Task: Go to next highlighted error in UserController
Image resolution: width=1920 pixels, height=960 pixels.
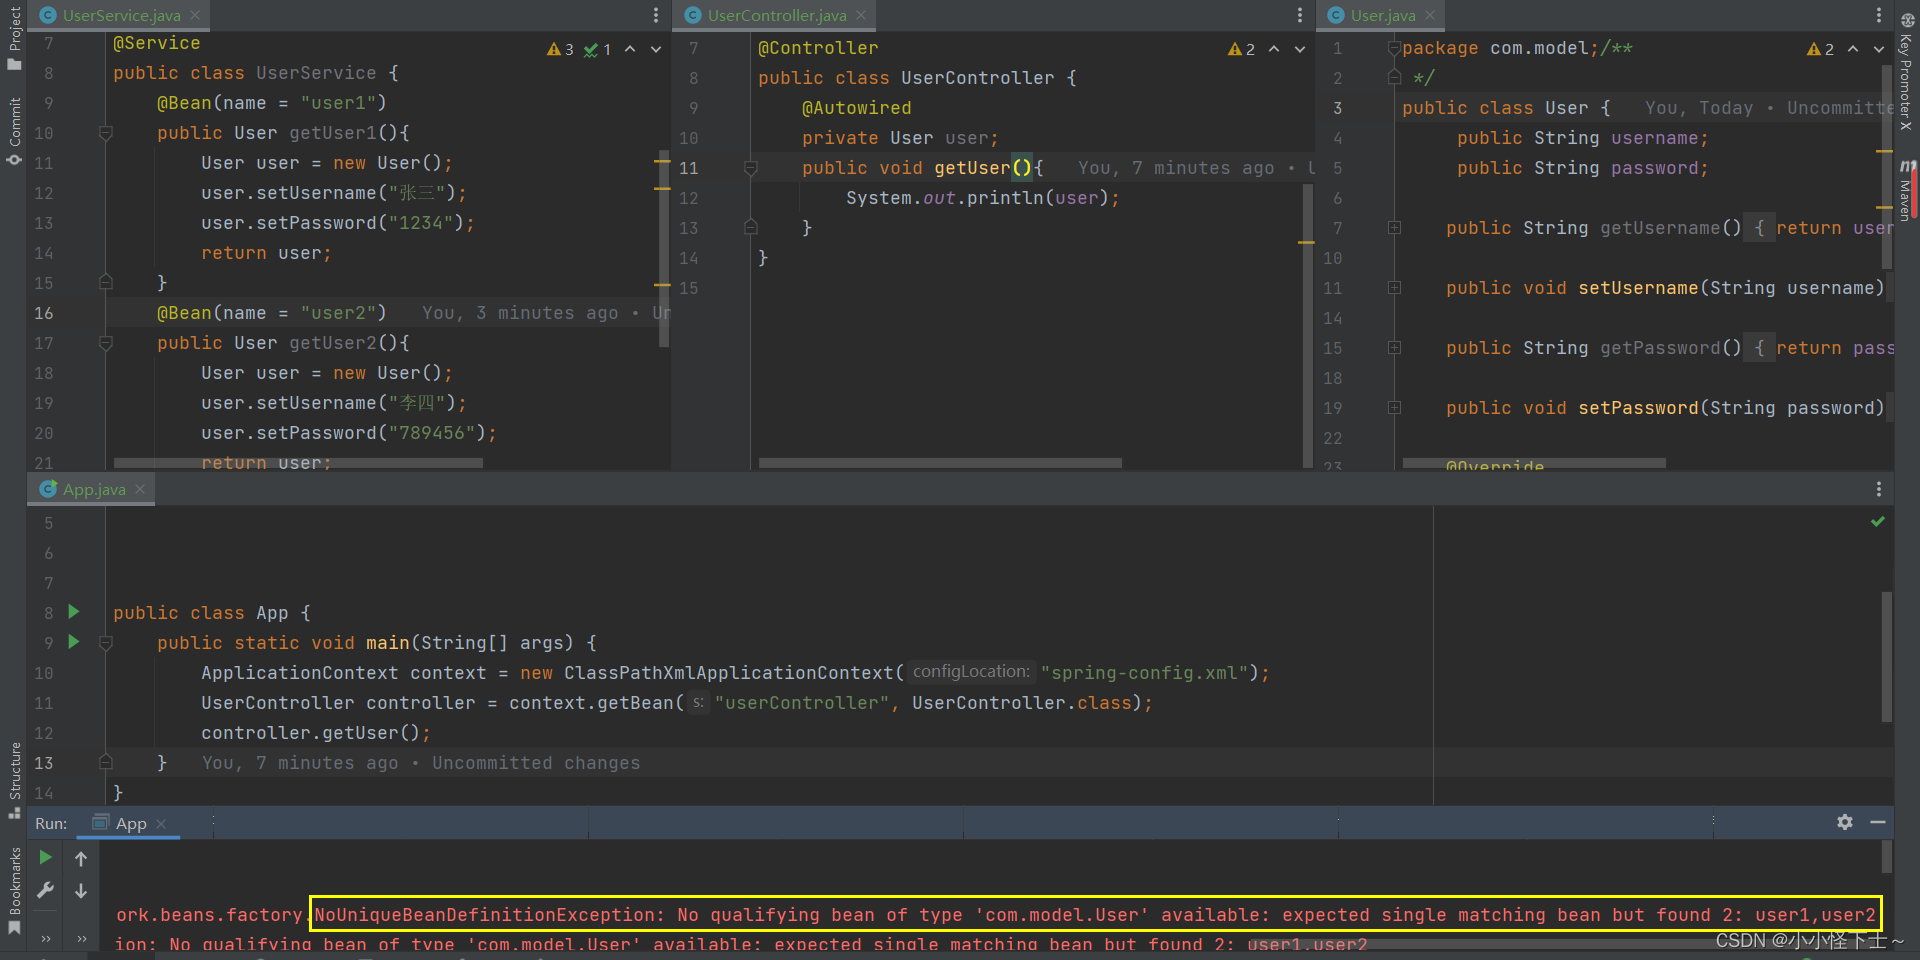Action: click(1300, 49)
